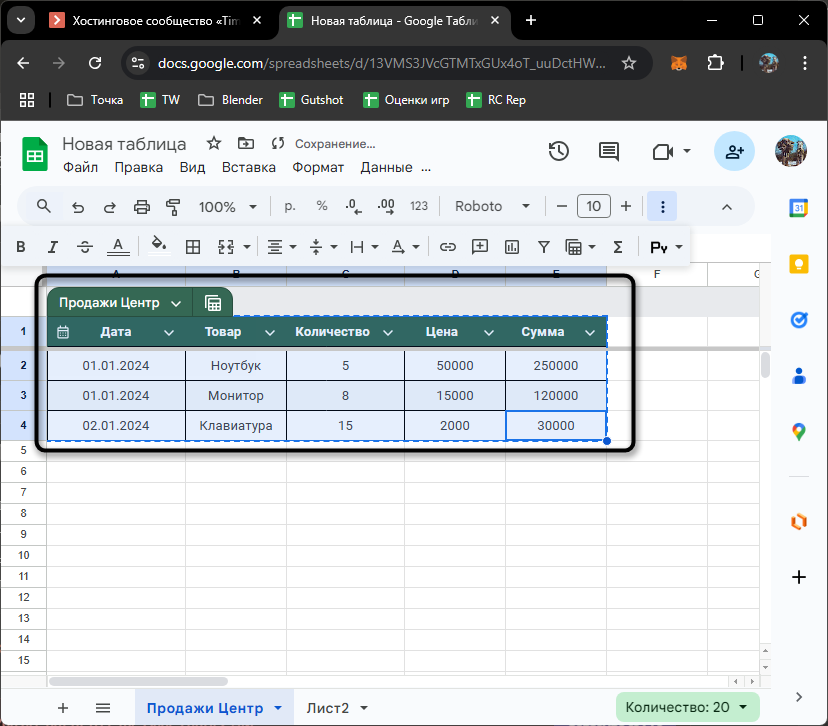Screen dimensions: 828x726
Task: Open the Количество: 20 summary dropdown
Action: point(687,707)
